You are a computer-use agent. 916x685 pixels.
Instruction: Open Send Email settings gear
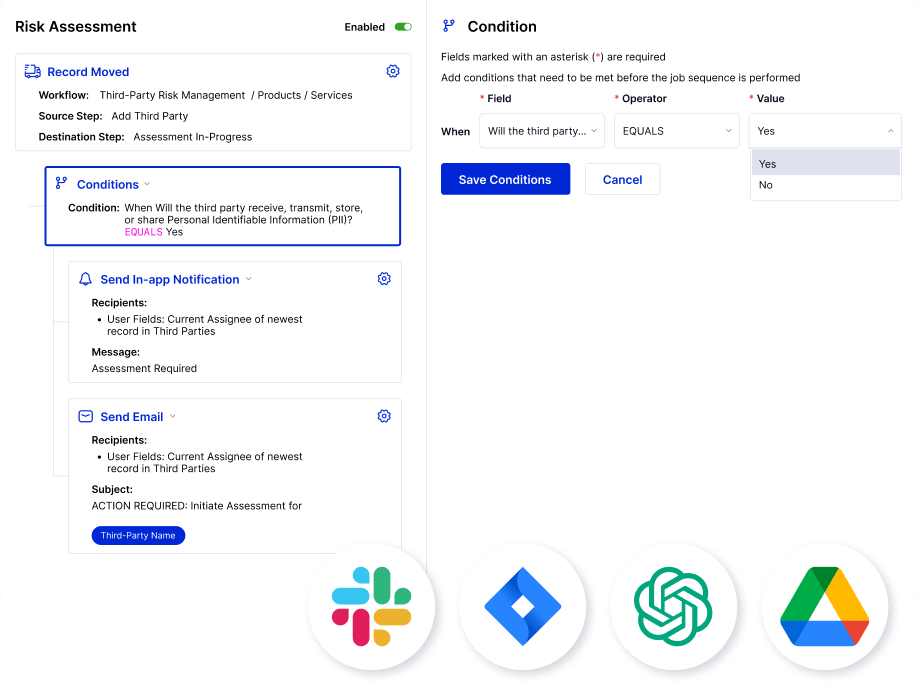(x=384, y=416)
